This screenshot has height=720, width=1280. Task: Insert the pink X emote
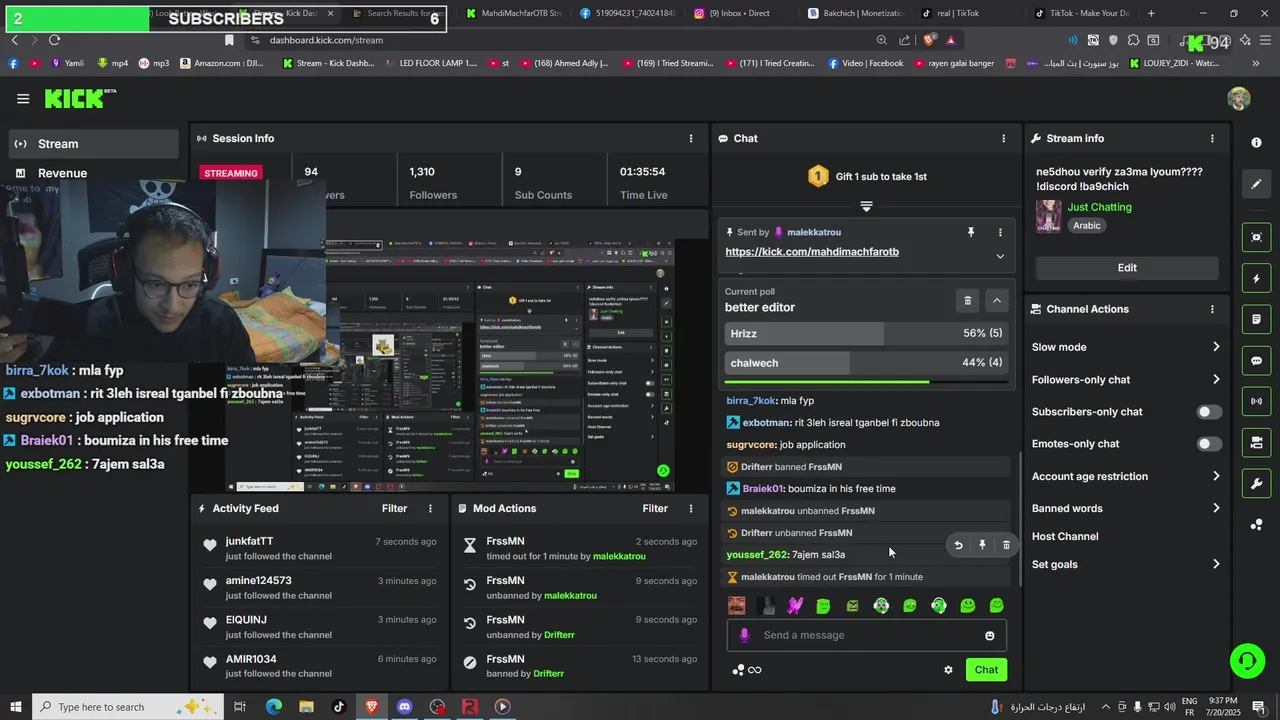pyautogui.click(x=795, y=605)
